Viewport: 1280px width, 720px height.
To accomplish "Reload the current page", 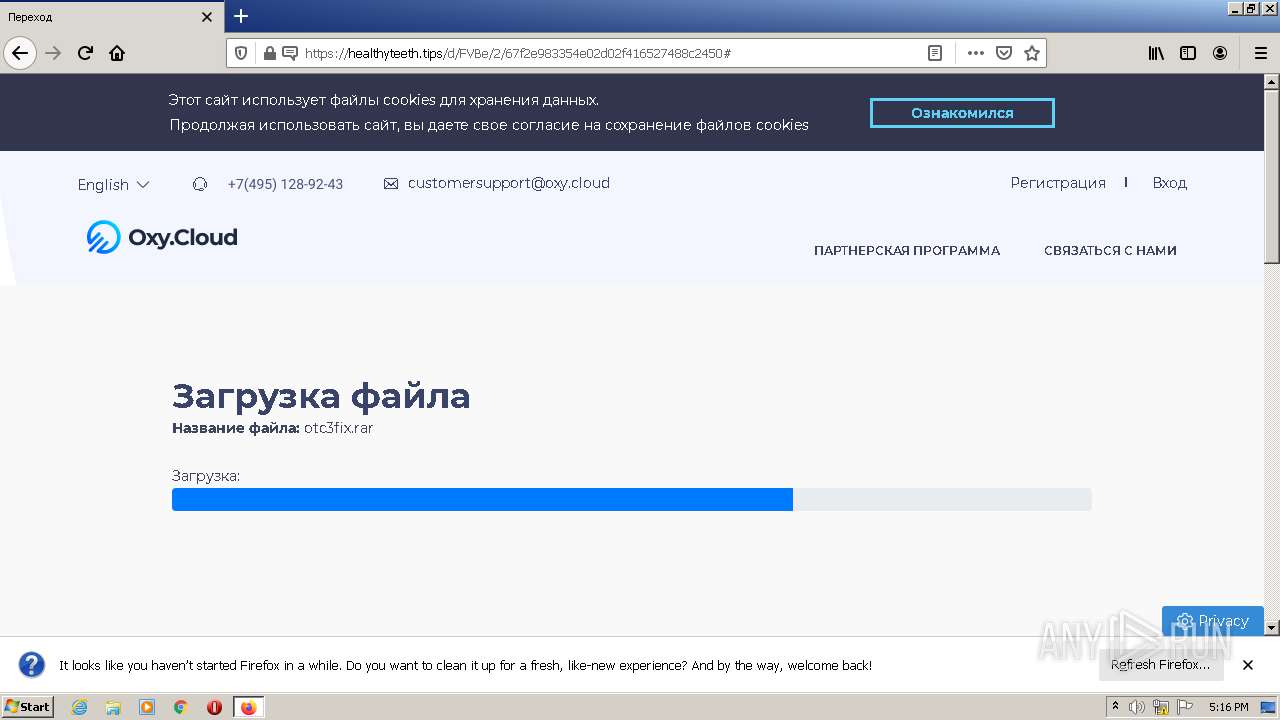I will [86, 53].
